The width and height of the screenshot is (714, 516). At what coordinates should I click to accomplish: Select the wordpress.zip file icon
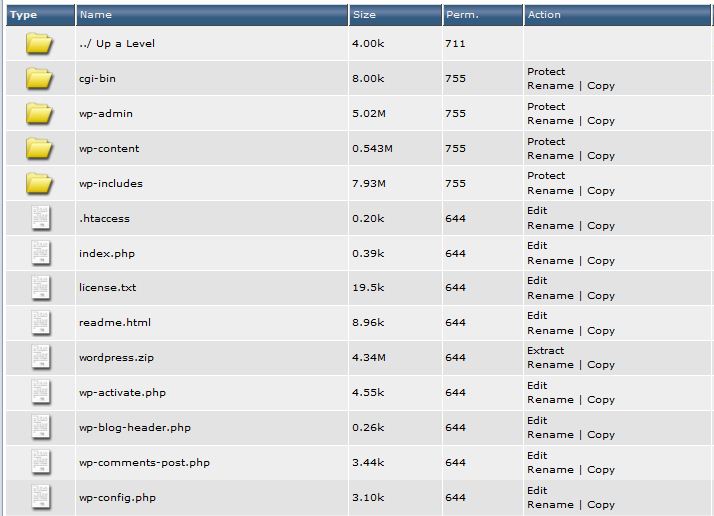[40, 357]
